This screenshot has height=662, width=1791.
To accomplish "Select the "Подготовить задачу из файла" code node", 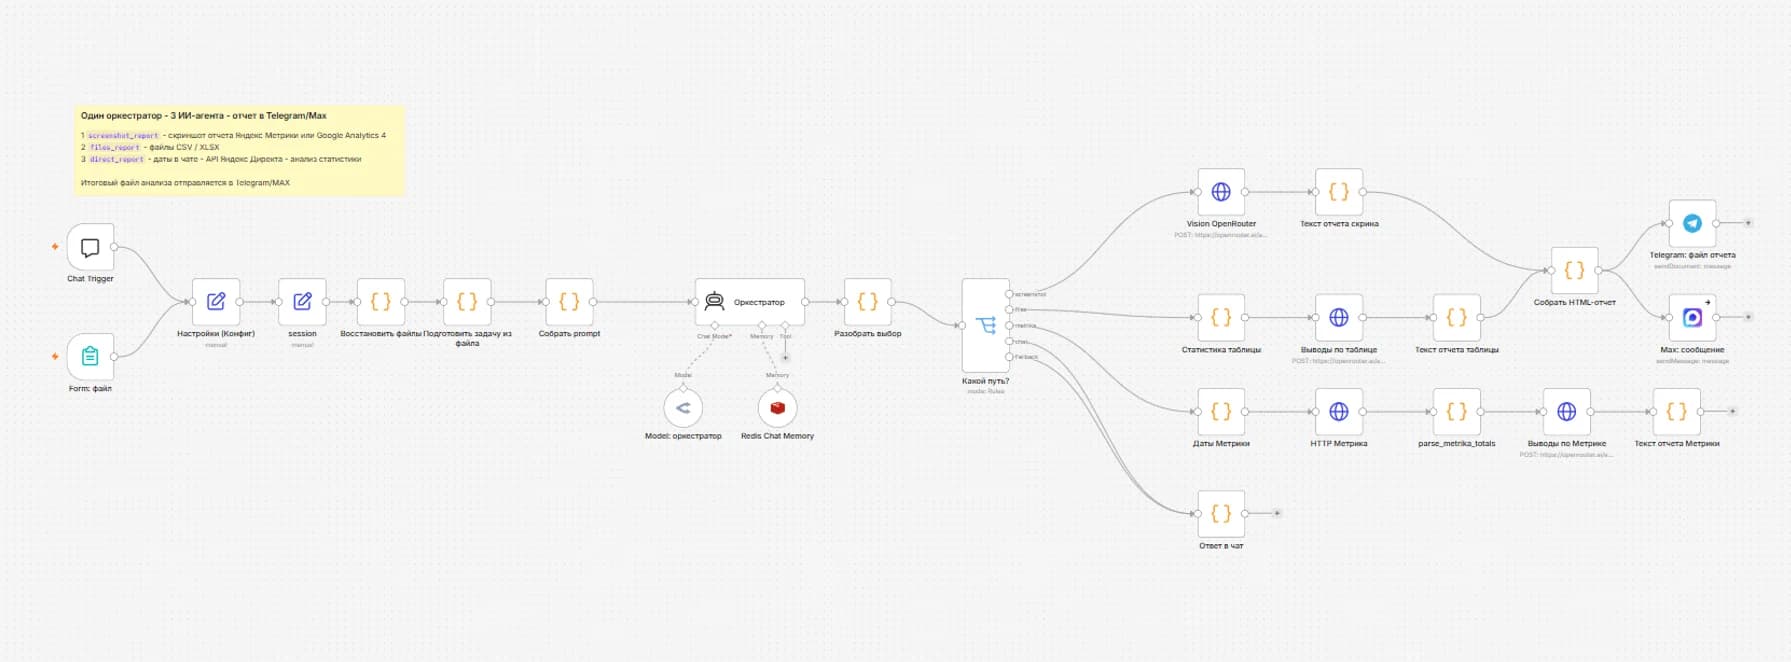I will [467, 302].
